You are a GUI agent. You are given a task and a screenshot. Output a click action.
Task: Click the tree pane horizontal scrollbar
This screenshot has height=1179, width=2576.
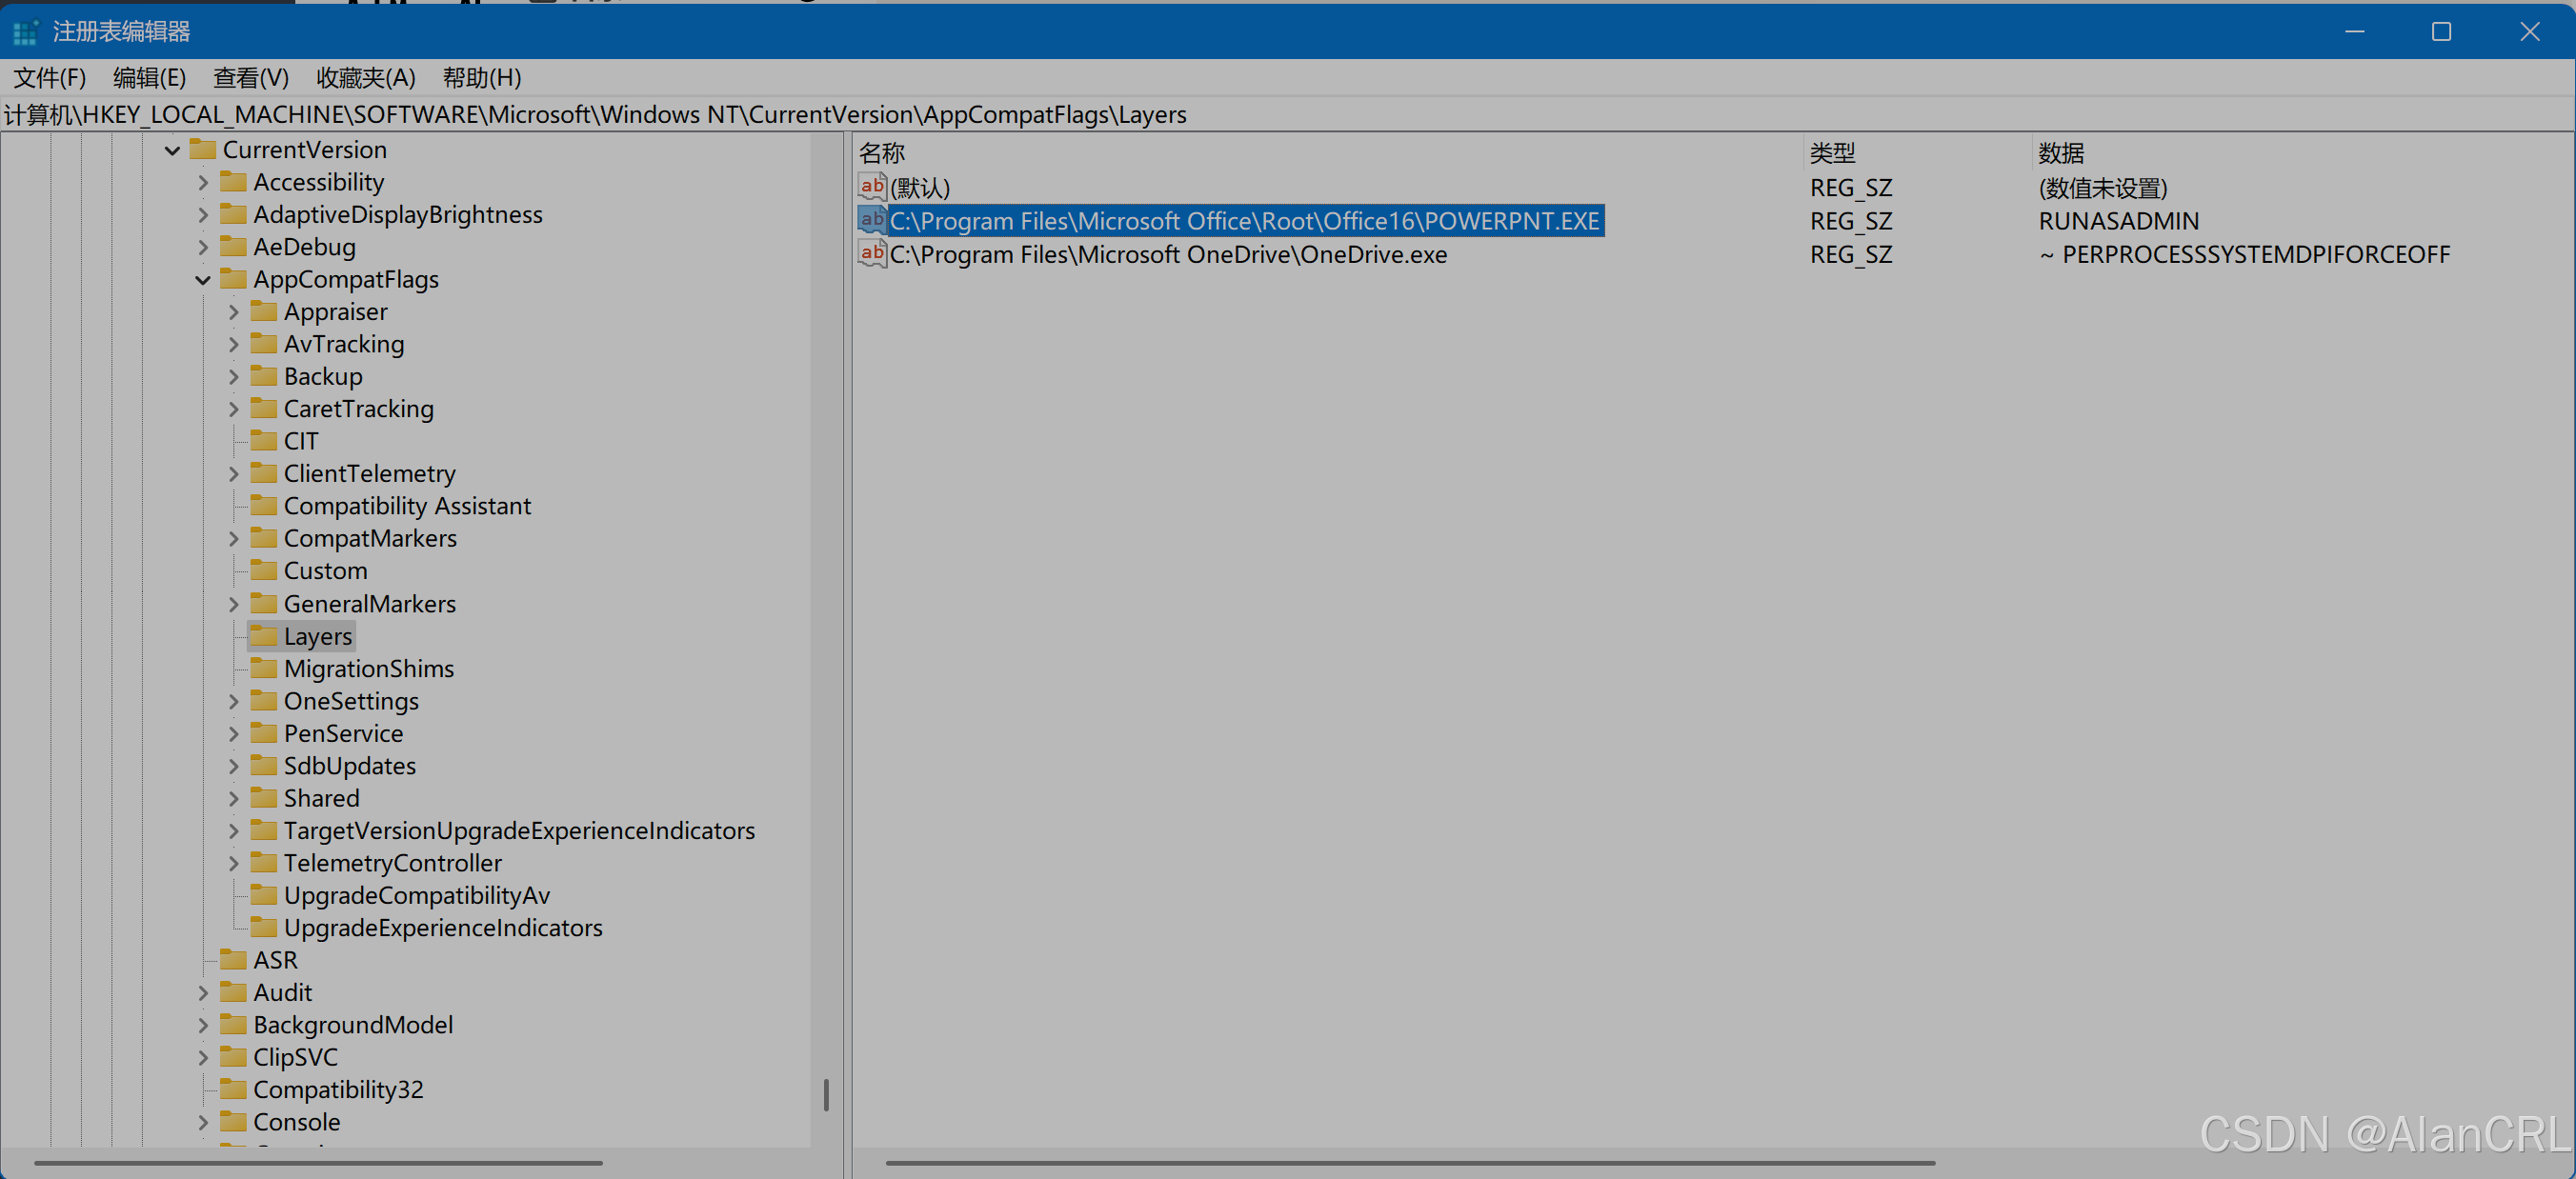coord(318,1163)
